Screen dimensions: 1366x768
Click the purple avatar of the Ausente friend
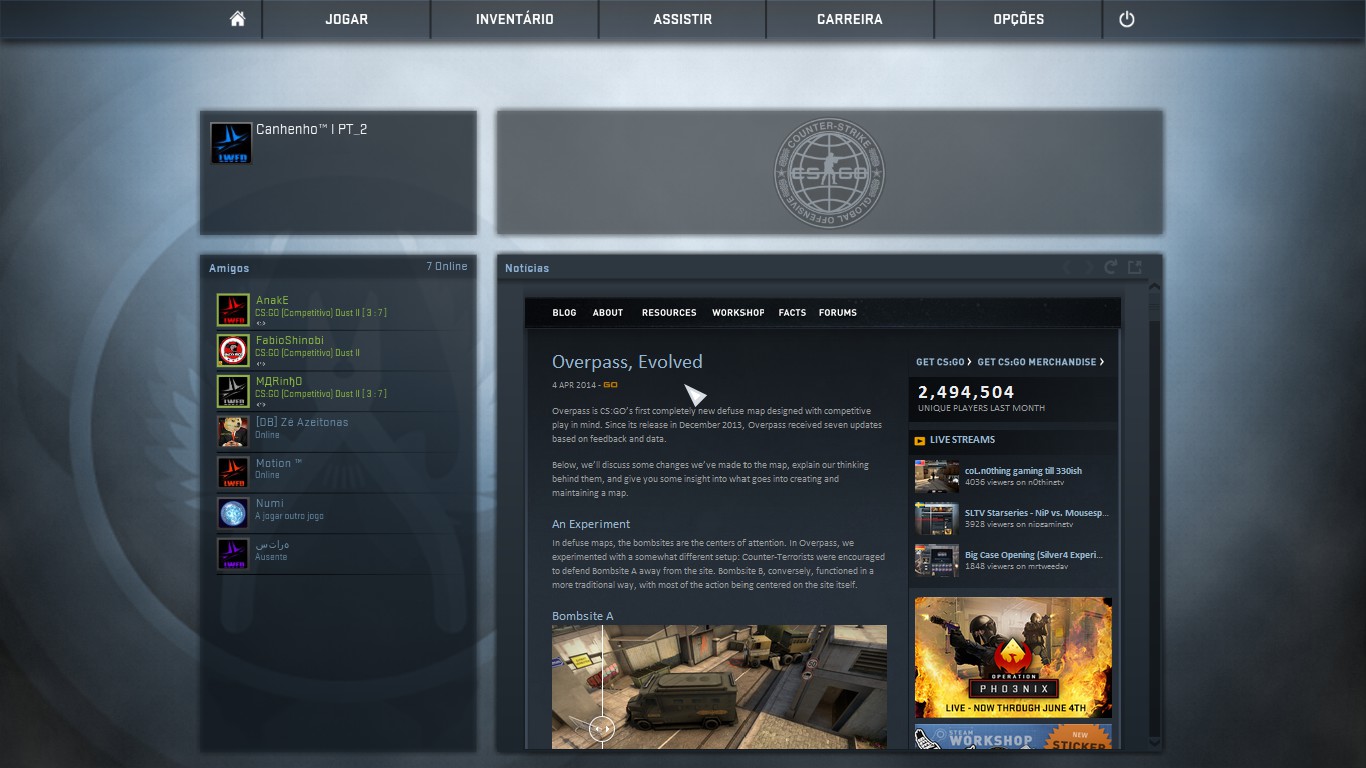233,554
